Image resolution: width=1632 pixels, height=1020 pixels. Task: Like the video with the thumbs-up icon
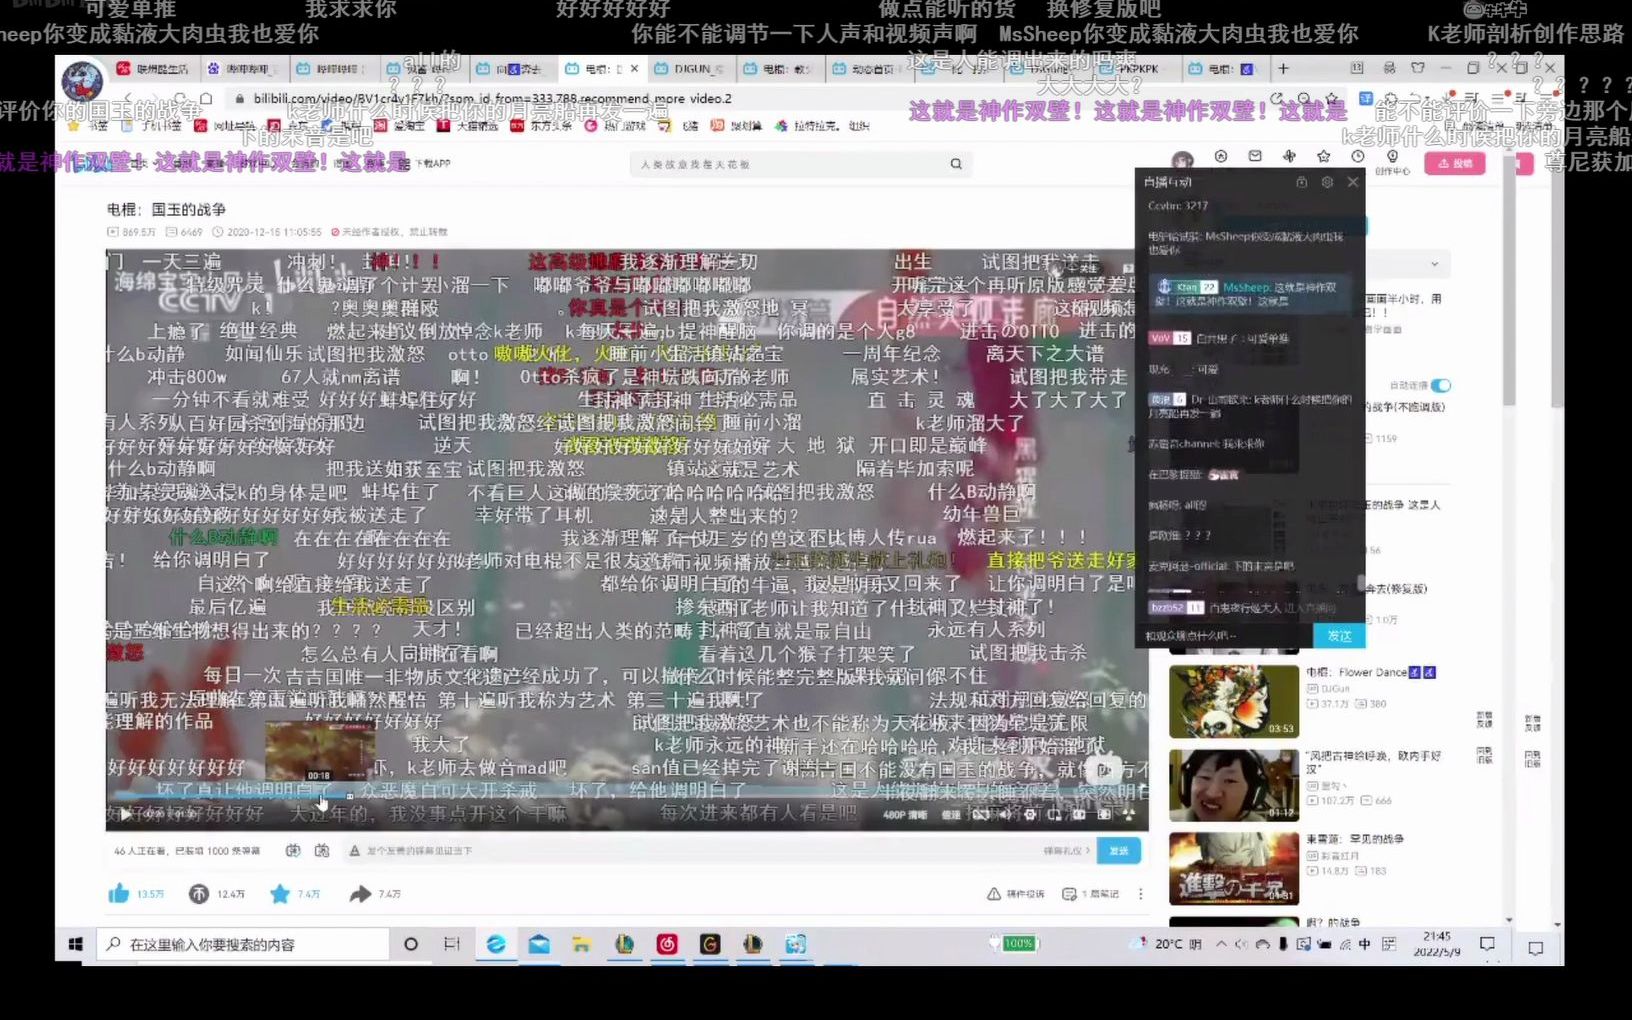(x=119, y=893)
